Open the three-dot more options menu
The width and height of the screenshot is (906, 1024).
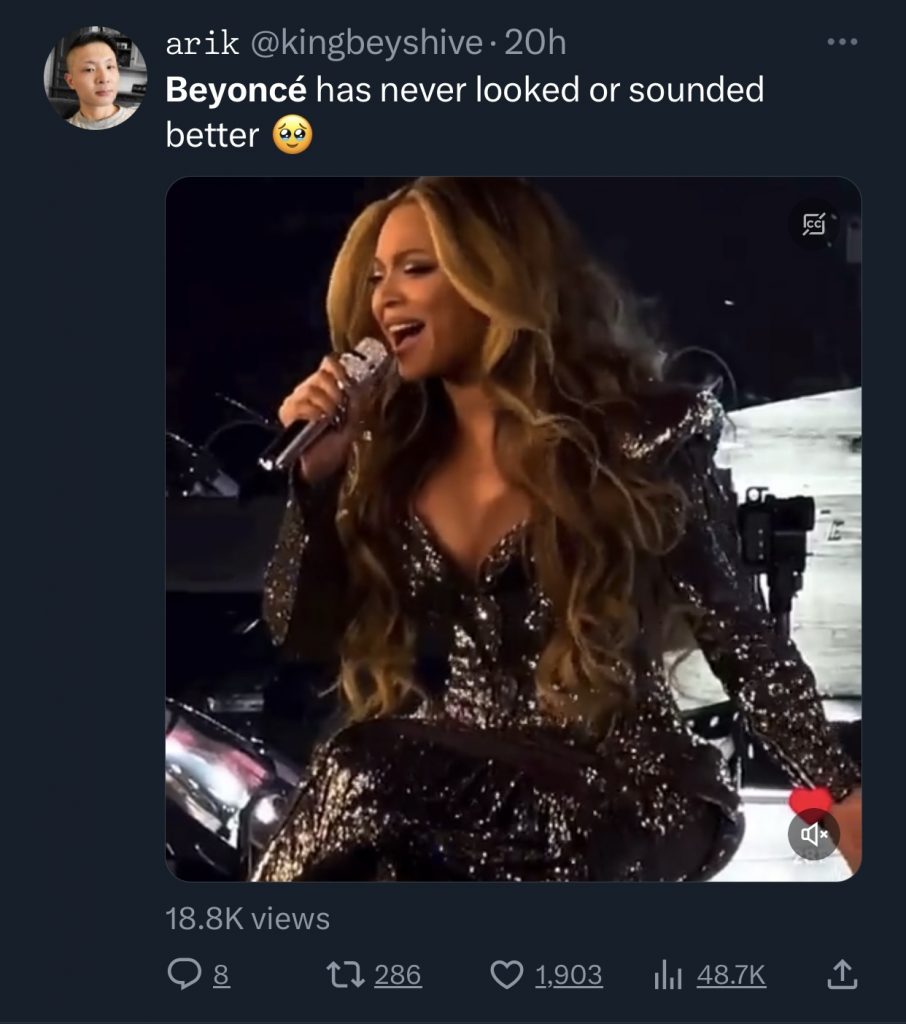click(x=842, y=42)
